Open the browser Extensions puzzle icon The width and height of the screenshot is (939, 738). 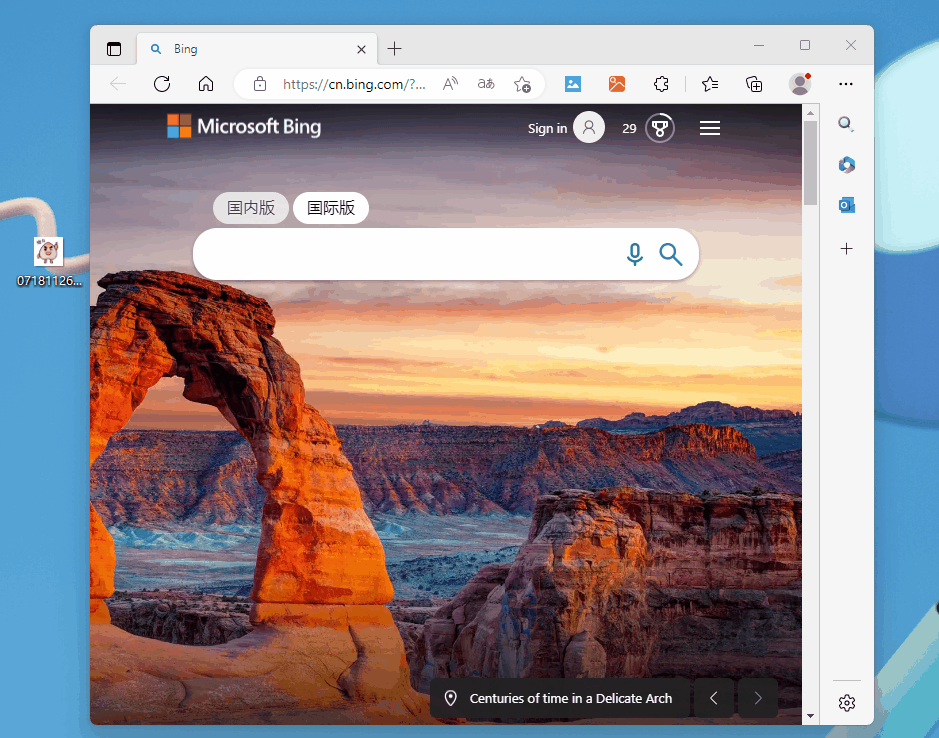[x=661, y=84]
